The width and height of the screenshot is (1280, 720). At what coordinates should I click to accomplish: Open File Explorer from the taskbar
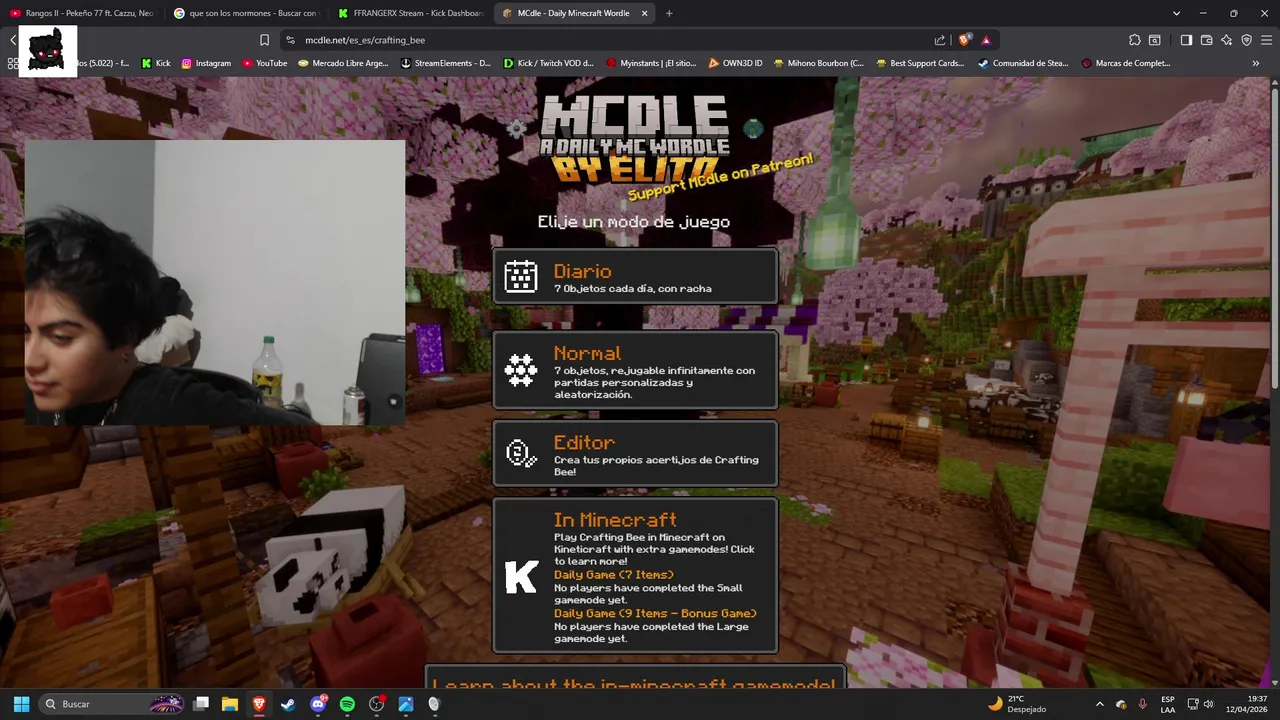[229, 704]
